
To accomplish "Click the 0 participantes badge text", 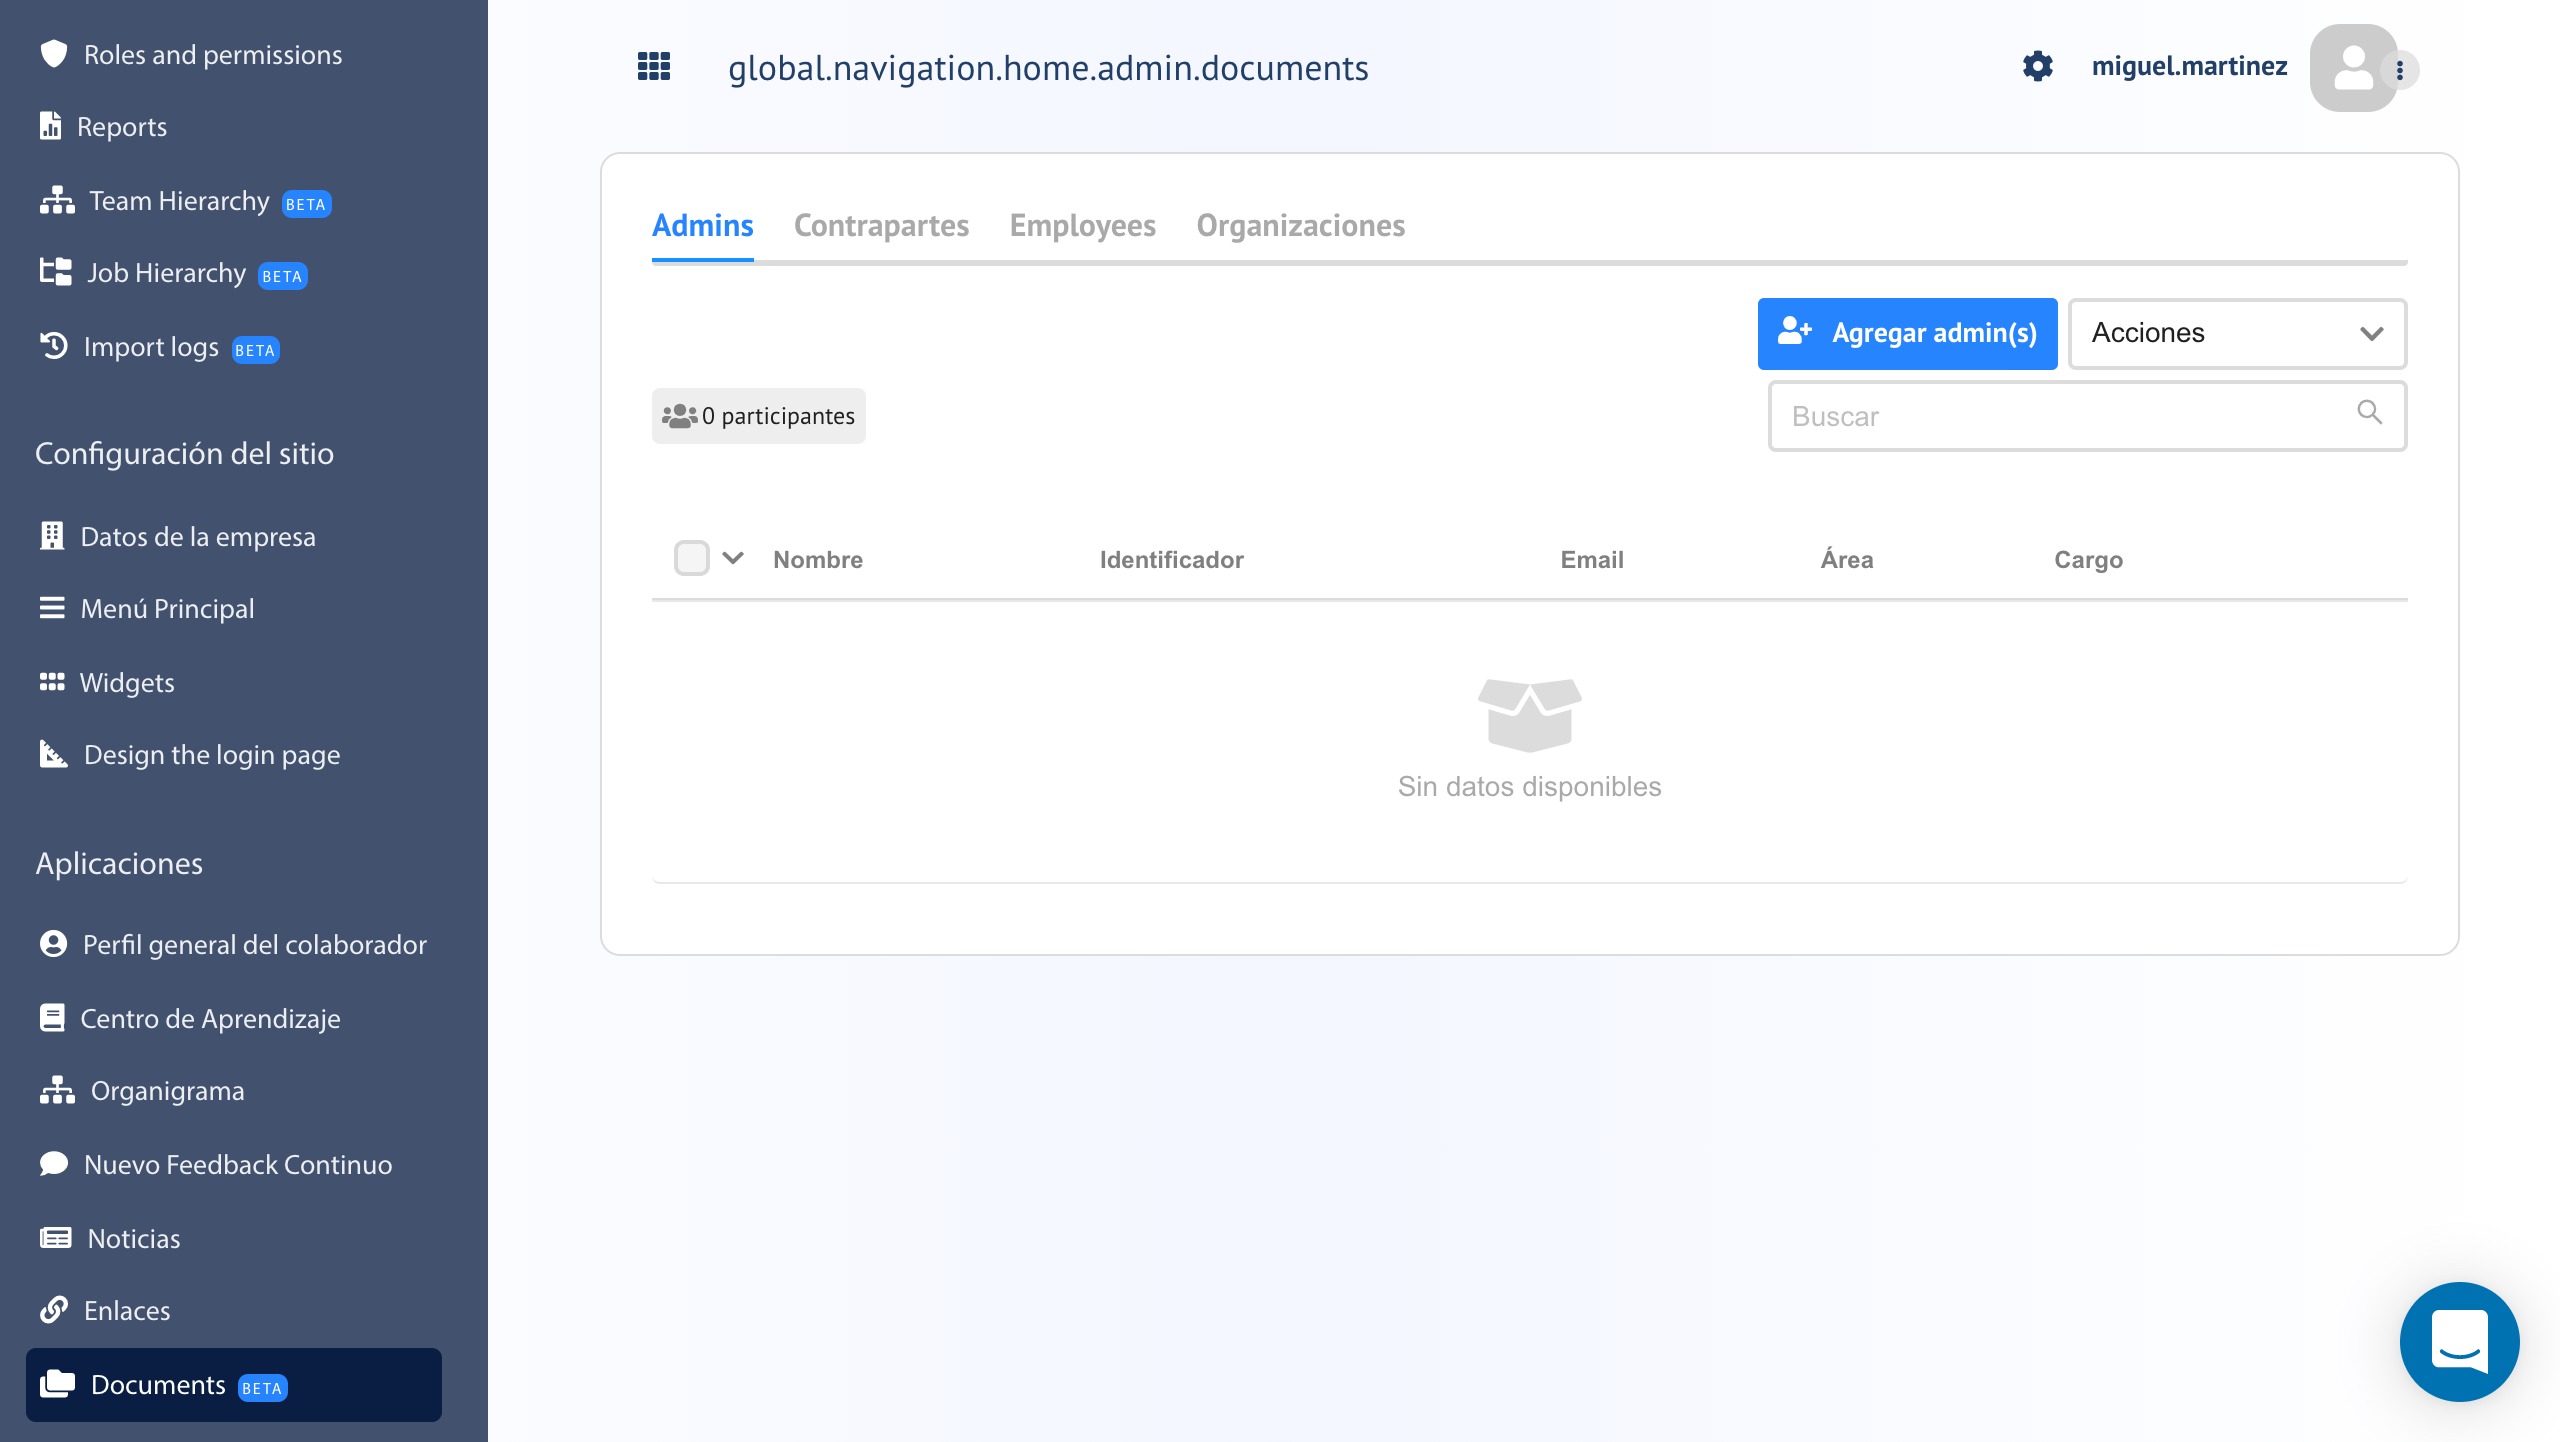I will click(x=778, y=416).
